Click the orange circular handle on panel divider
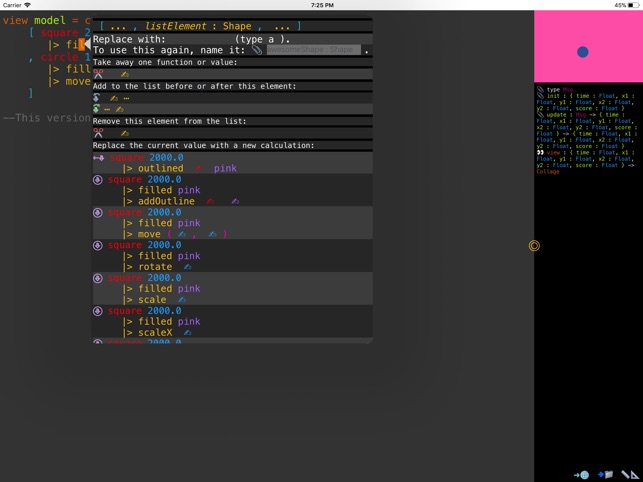 coord(534,246)
